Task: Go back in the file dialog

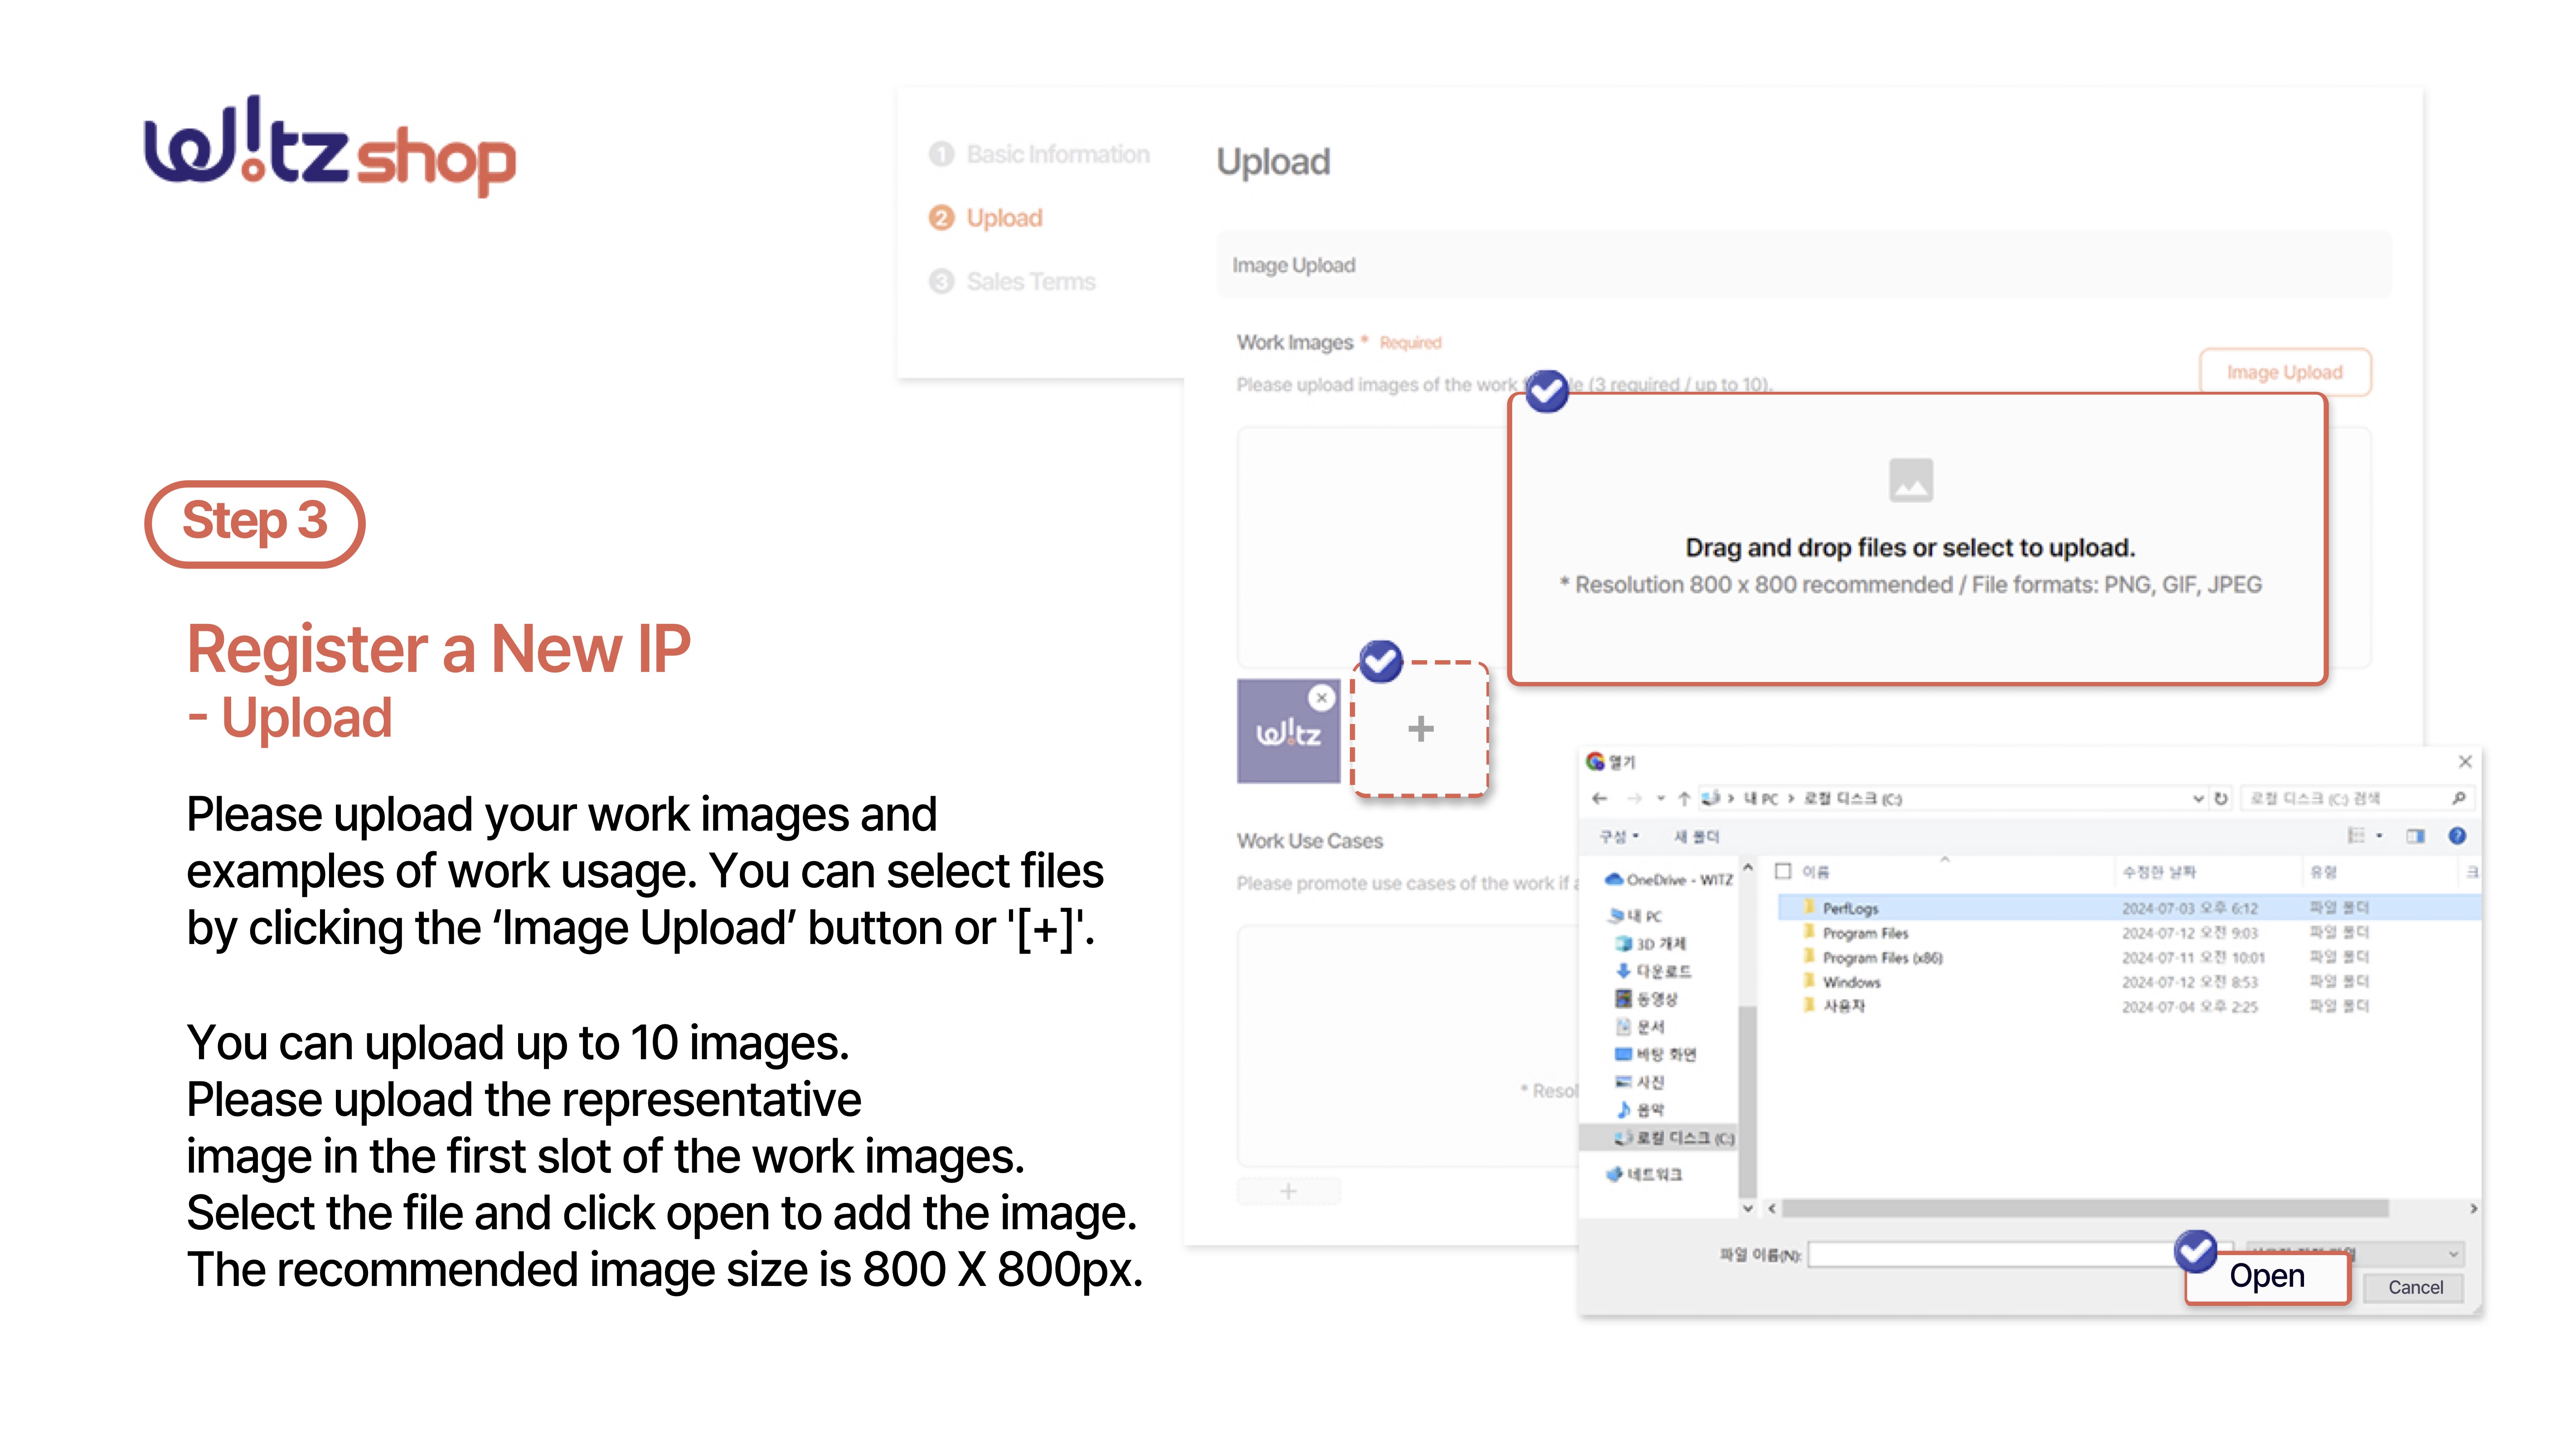Action: pos(1600,798)
